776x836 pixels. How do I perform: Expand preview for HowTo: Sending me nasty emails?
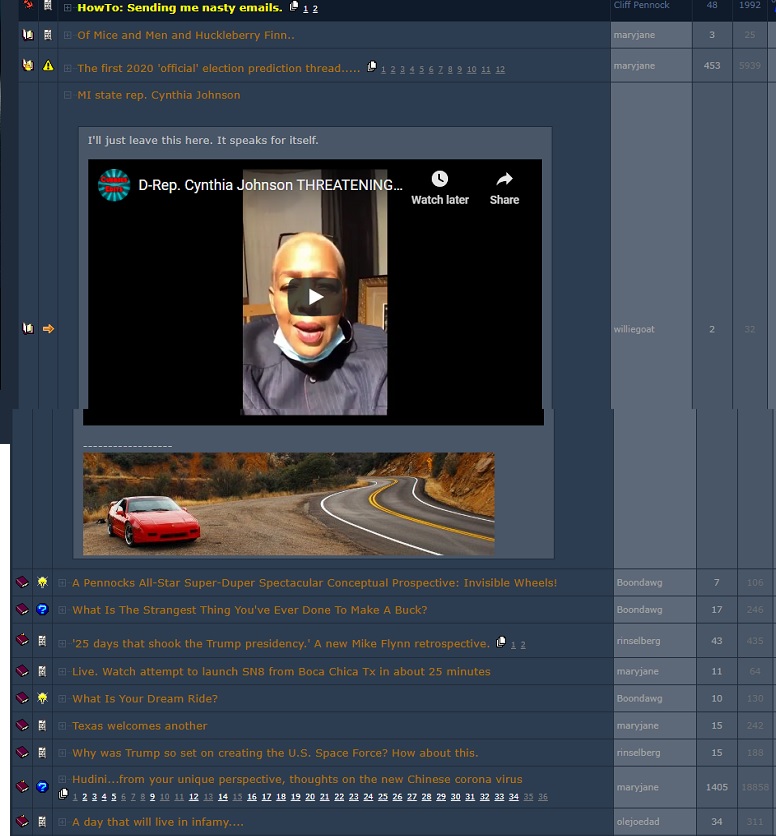pyautogui.click(x=68, y=8)
